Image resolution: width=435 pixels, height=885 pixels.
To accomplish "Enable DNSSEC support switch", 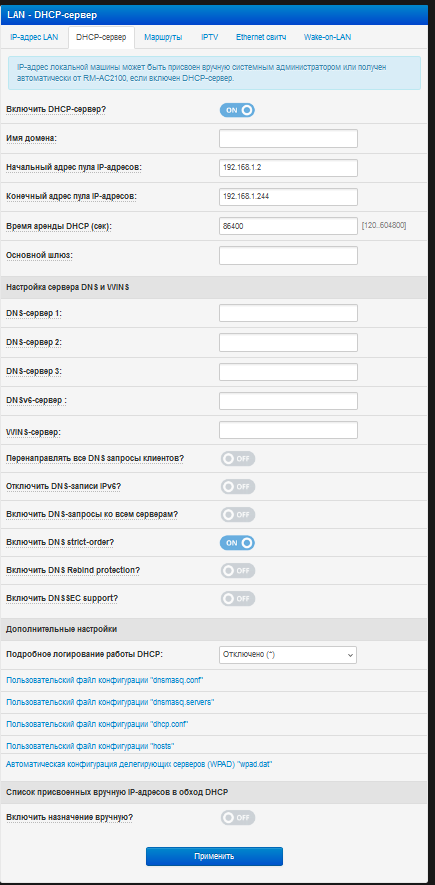I will (238, 598).
